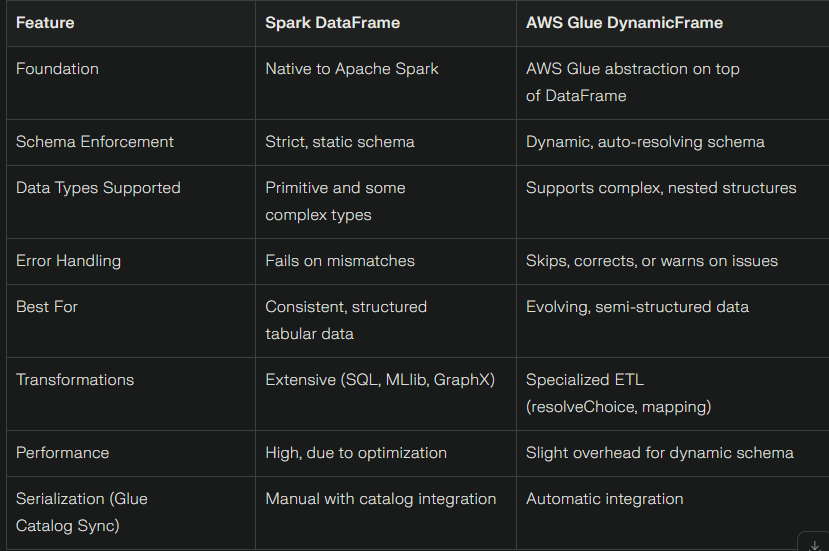Select the Evolving, semi-structured data cell
829x551 pixels.
coord(637,307)
